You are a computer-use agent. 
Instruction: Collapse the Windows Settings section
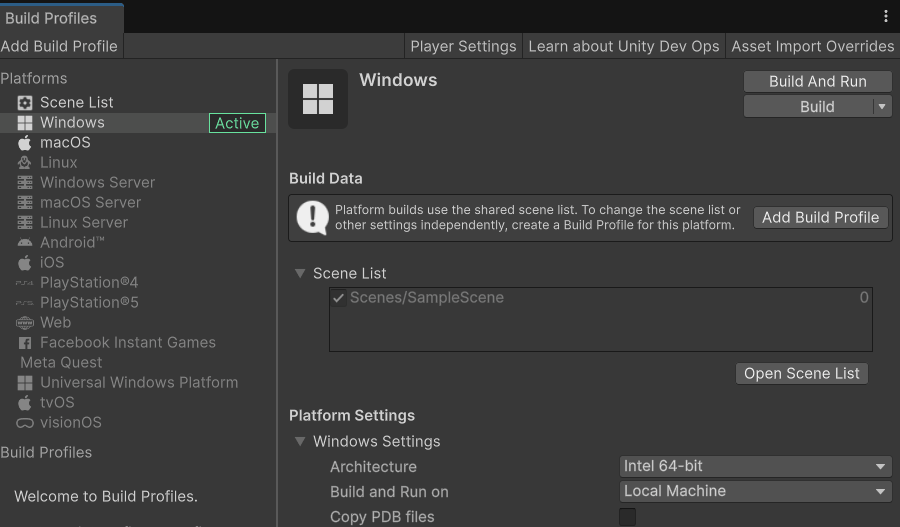click(x=300, y=441)
